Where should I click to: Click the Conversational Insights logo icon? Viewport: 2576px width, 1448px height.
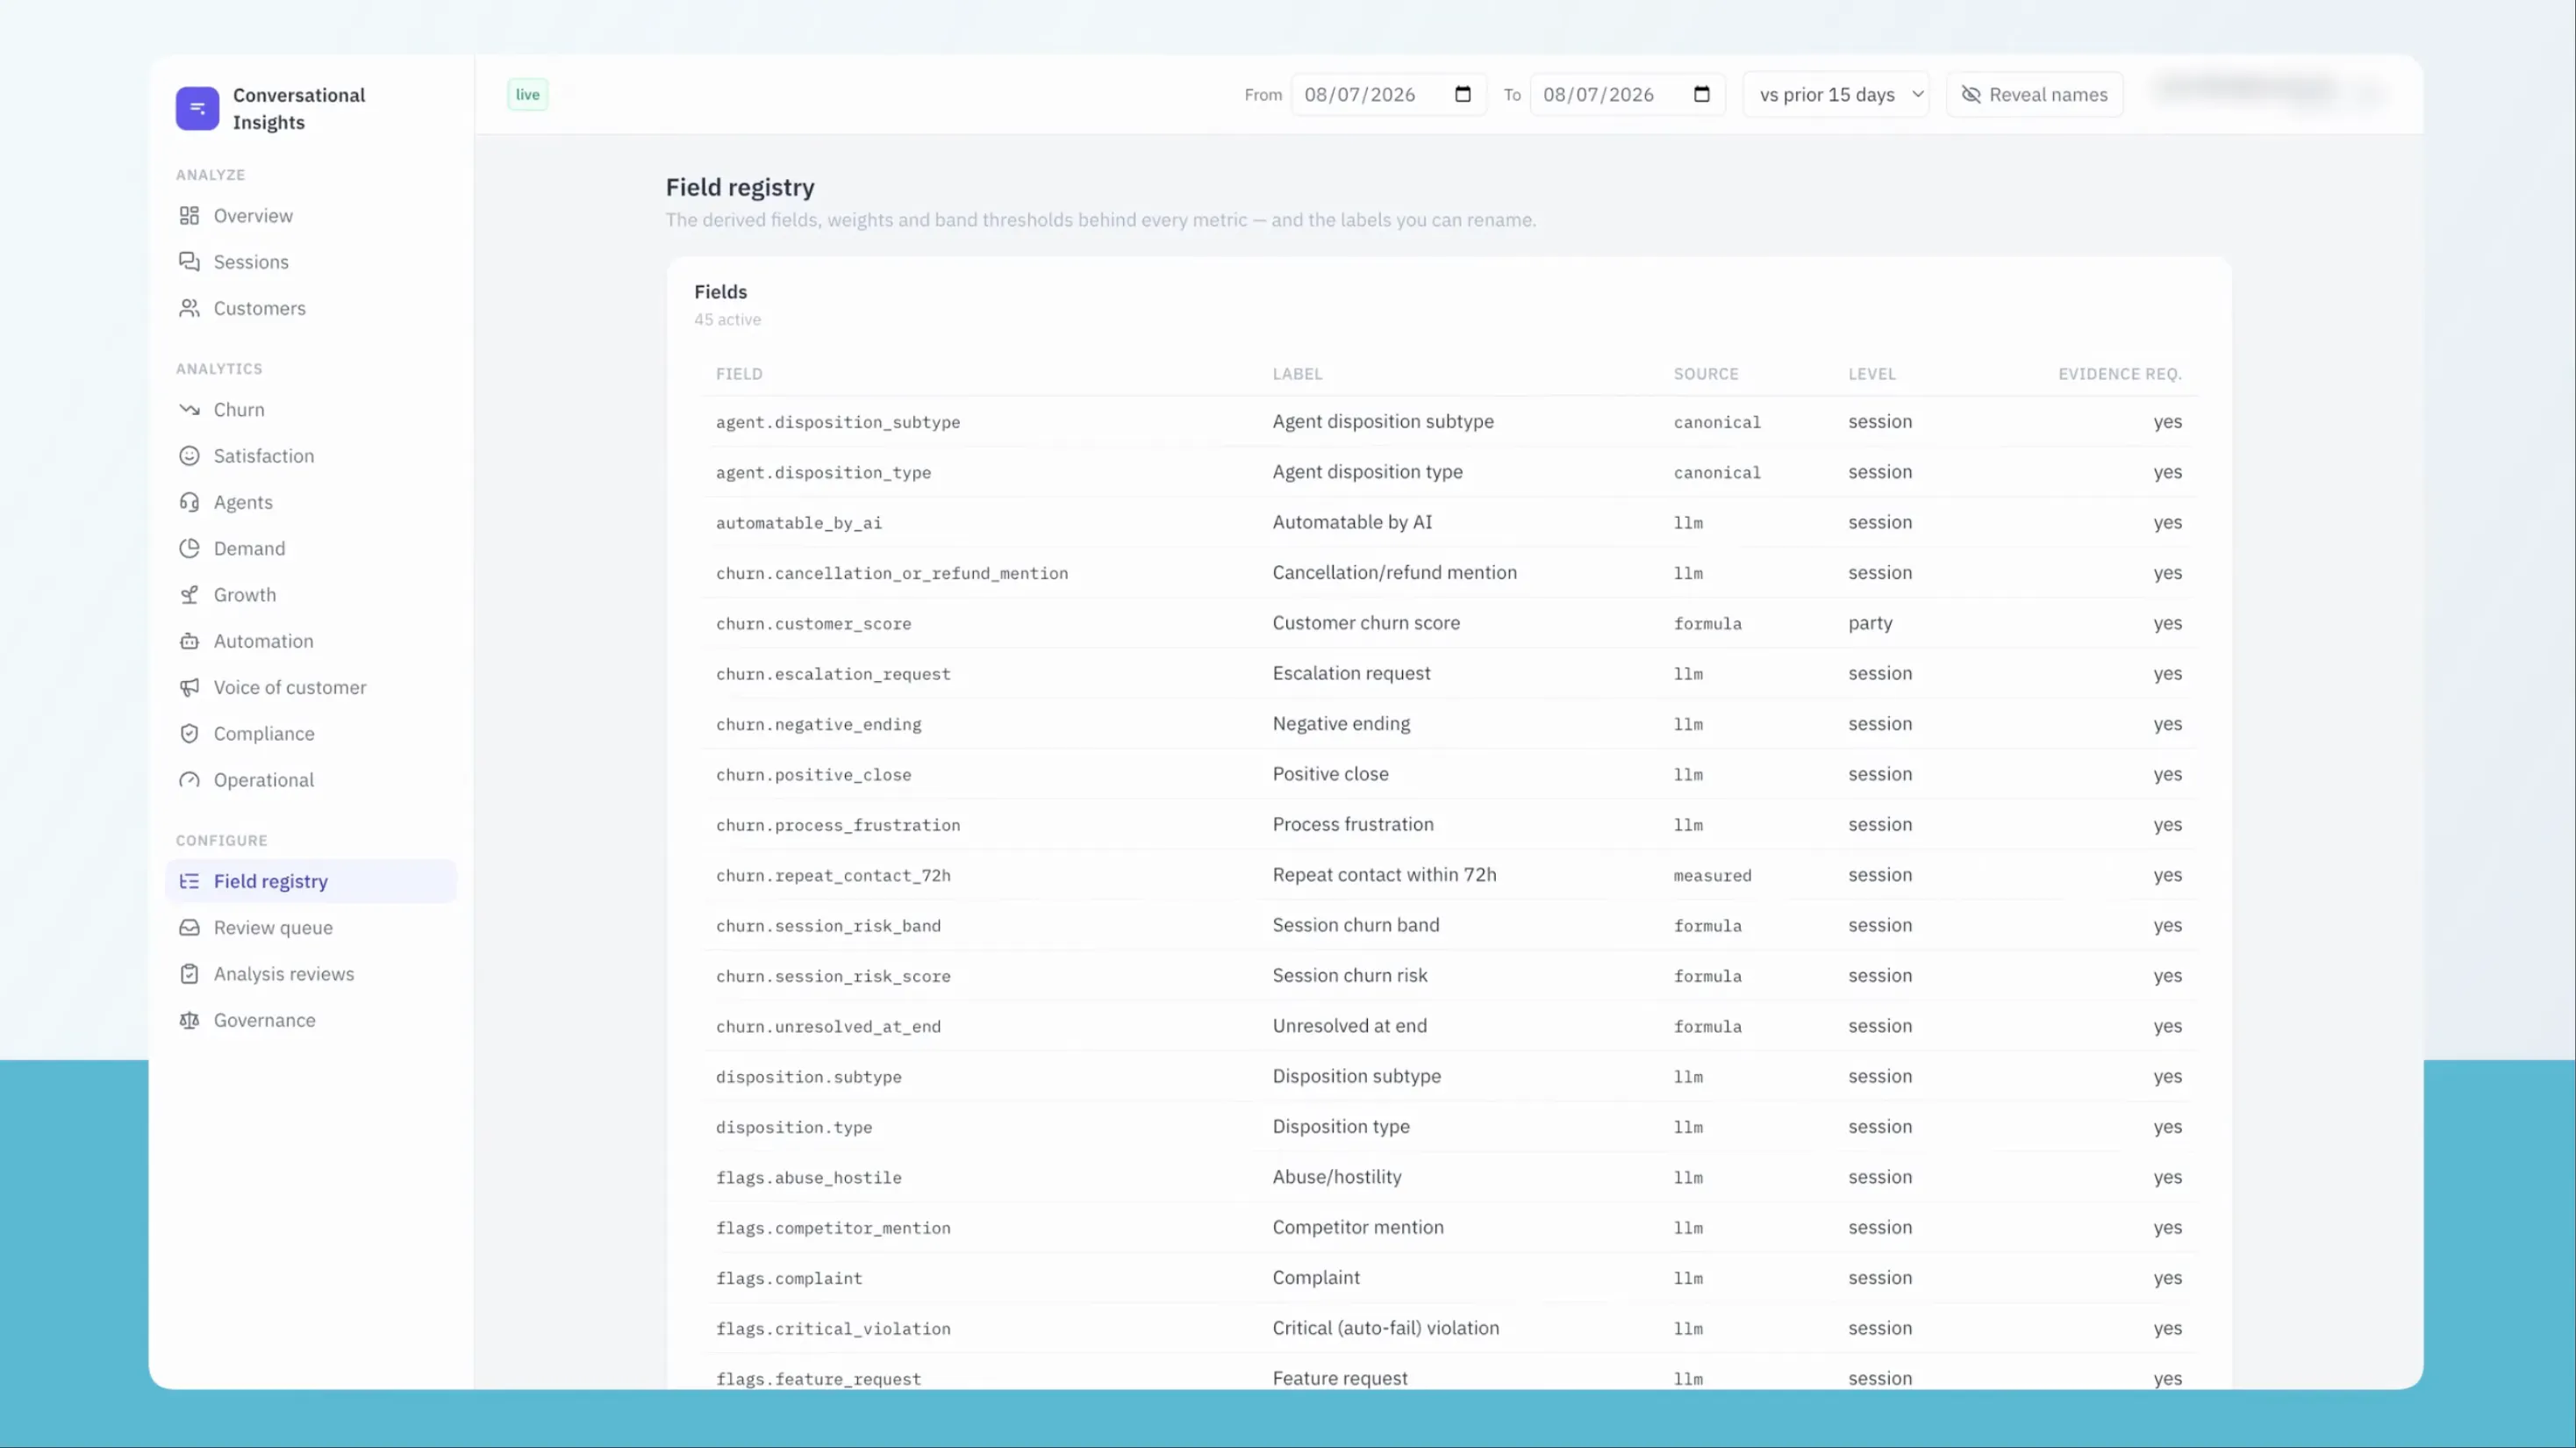197,108
